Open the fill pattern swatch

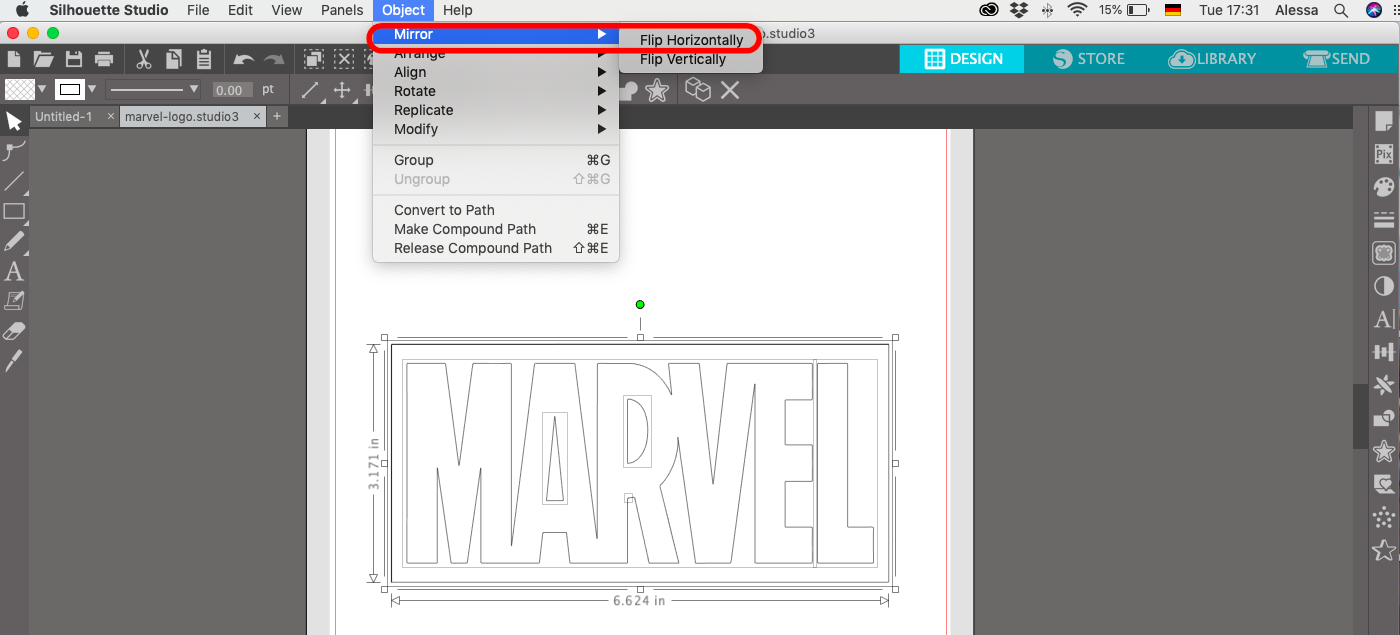(x=19, y=89)
